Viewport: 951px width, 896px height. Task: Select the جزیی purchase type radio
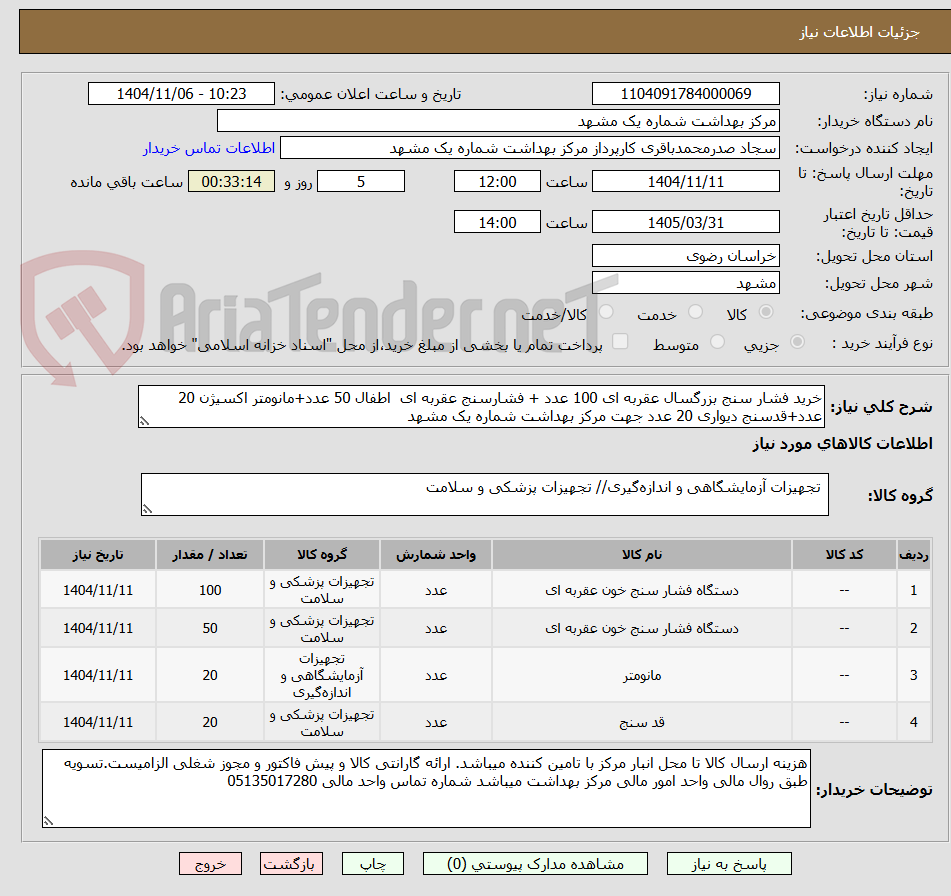coord(798,342)
